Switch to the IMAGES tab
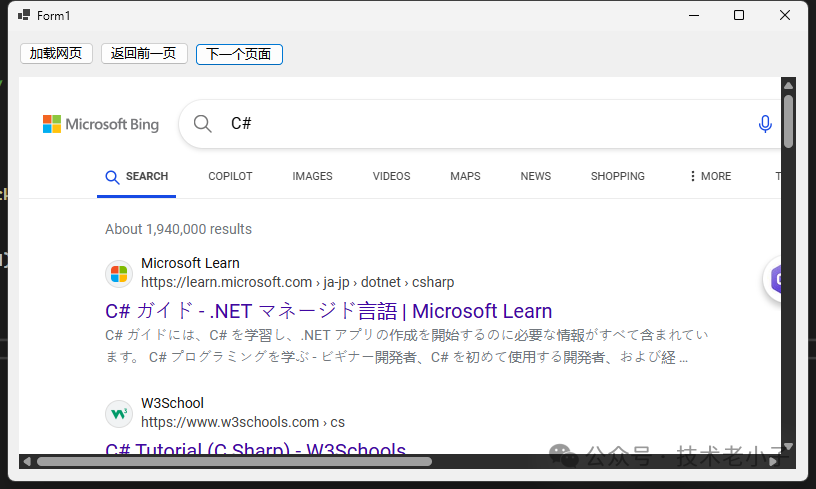Image resolution: width=816 pixels, height=489 pixels. pyautogui.click(x=312, y=176)
